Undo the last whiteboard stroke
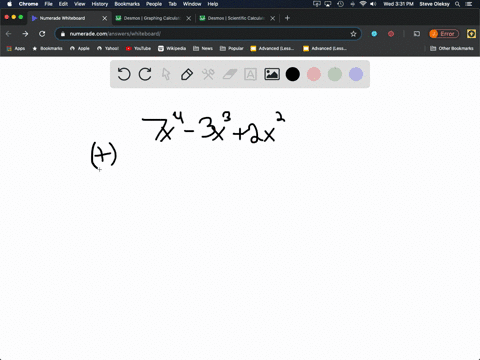480x360 pixels. tap(124, 74)
